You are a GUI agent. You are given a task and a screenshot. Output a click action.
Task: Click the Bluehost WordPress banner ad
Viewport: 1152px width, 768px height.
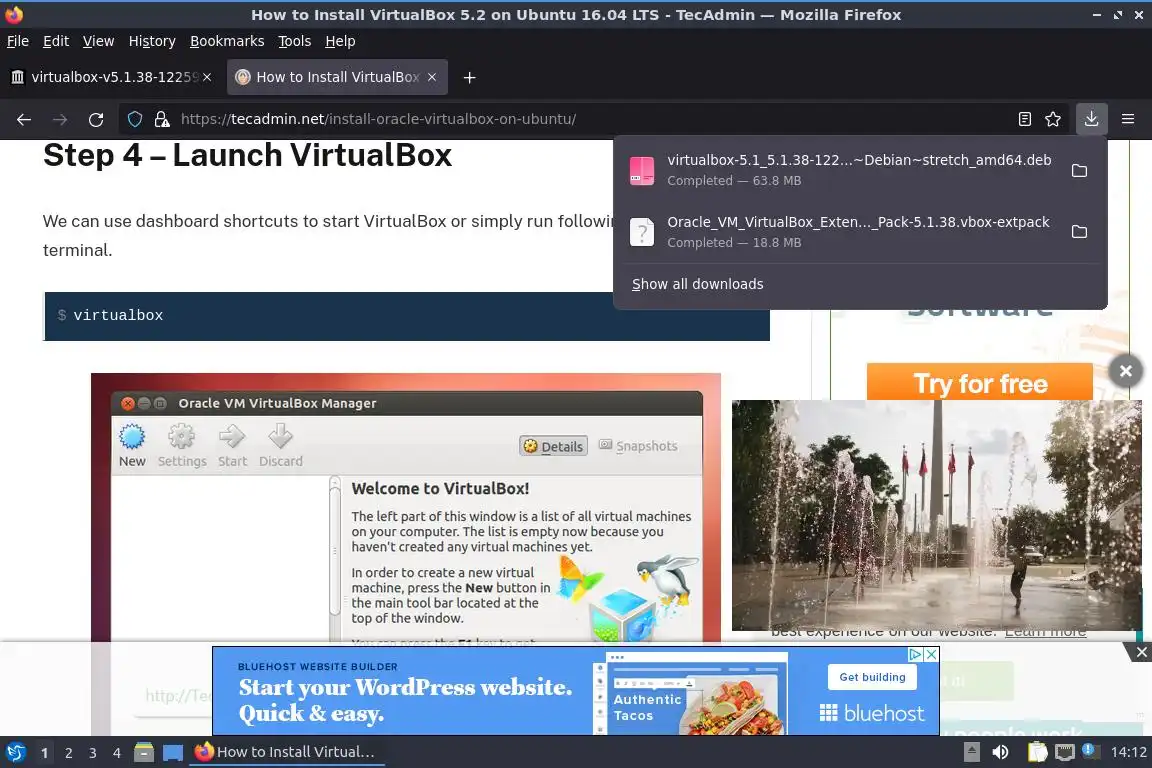[x=575, y=691]
